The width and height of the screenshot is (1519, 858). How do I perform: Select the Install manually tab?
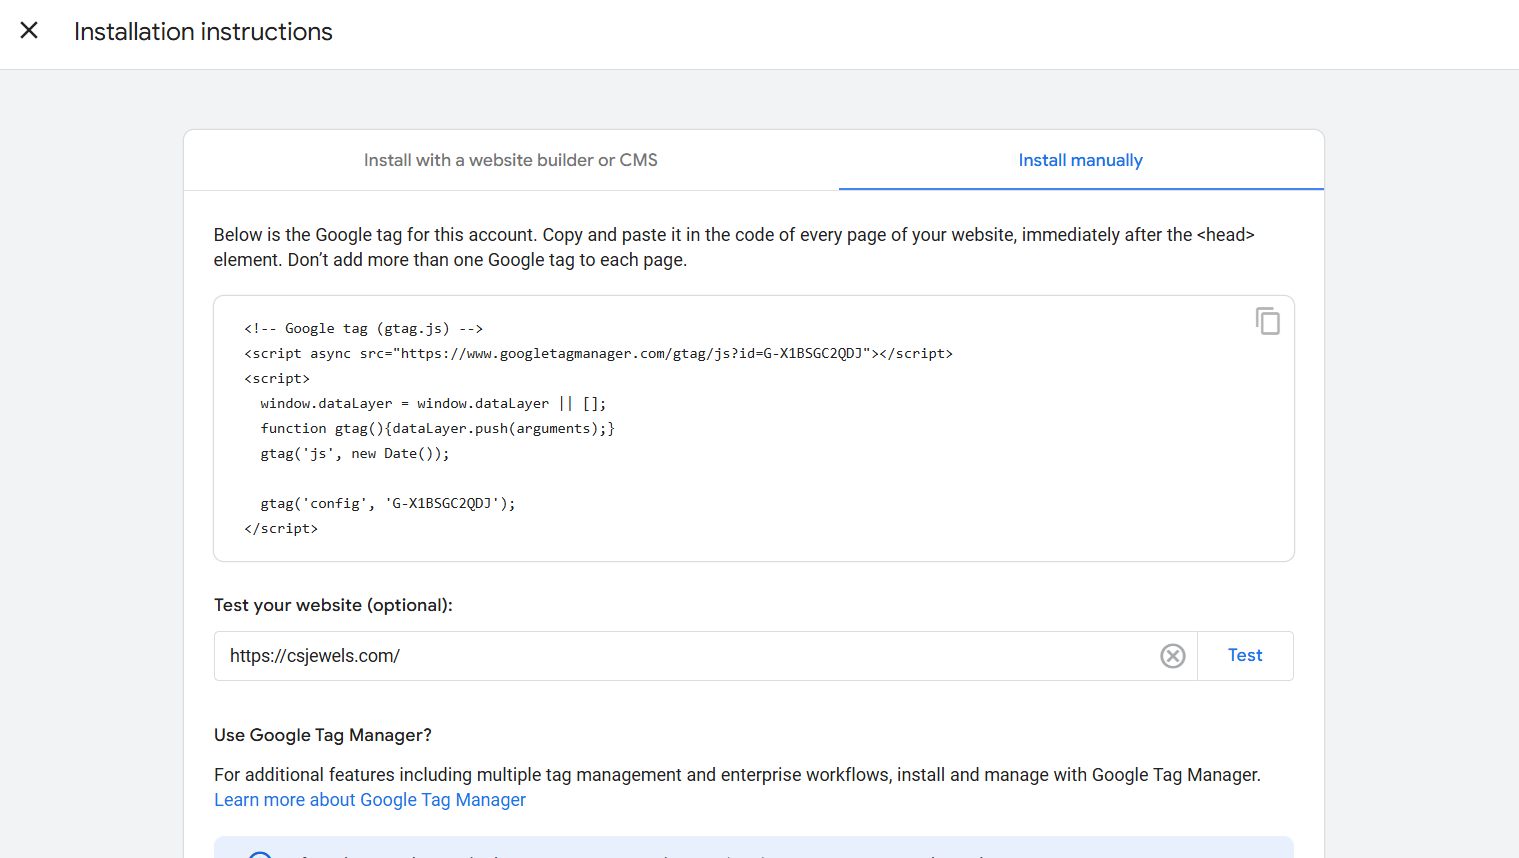[x=1081, y=160]
